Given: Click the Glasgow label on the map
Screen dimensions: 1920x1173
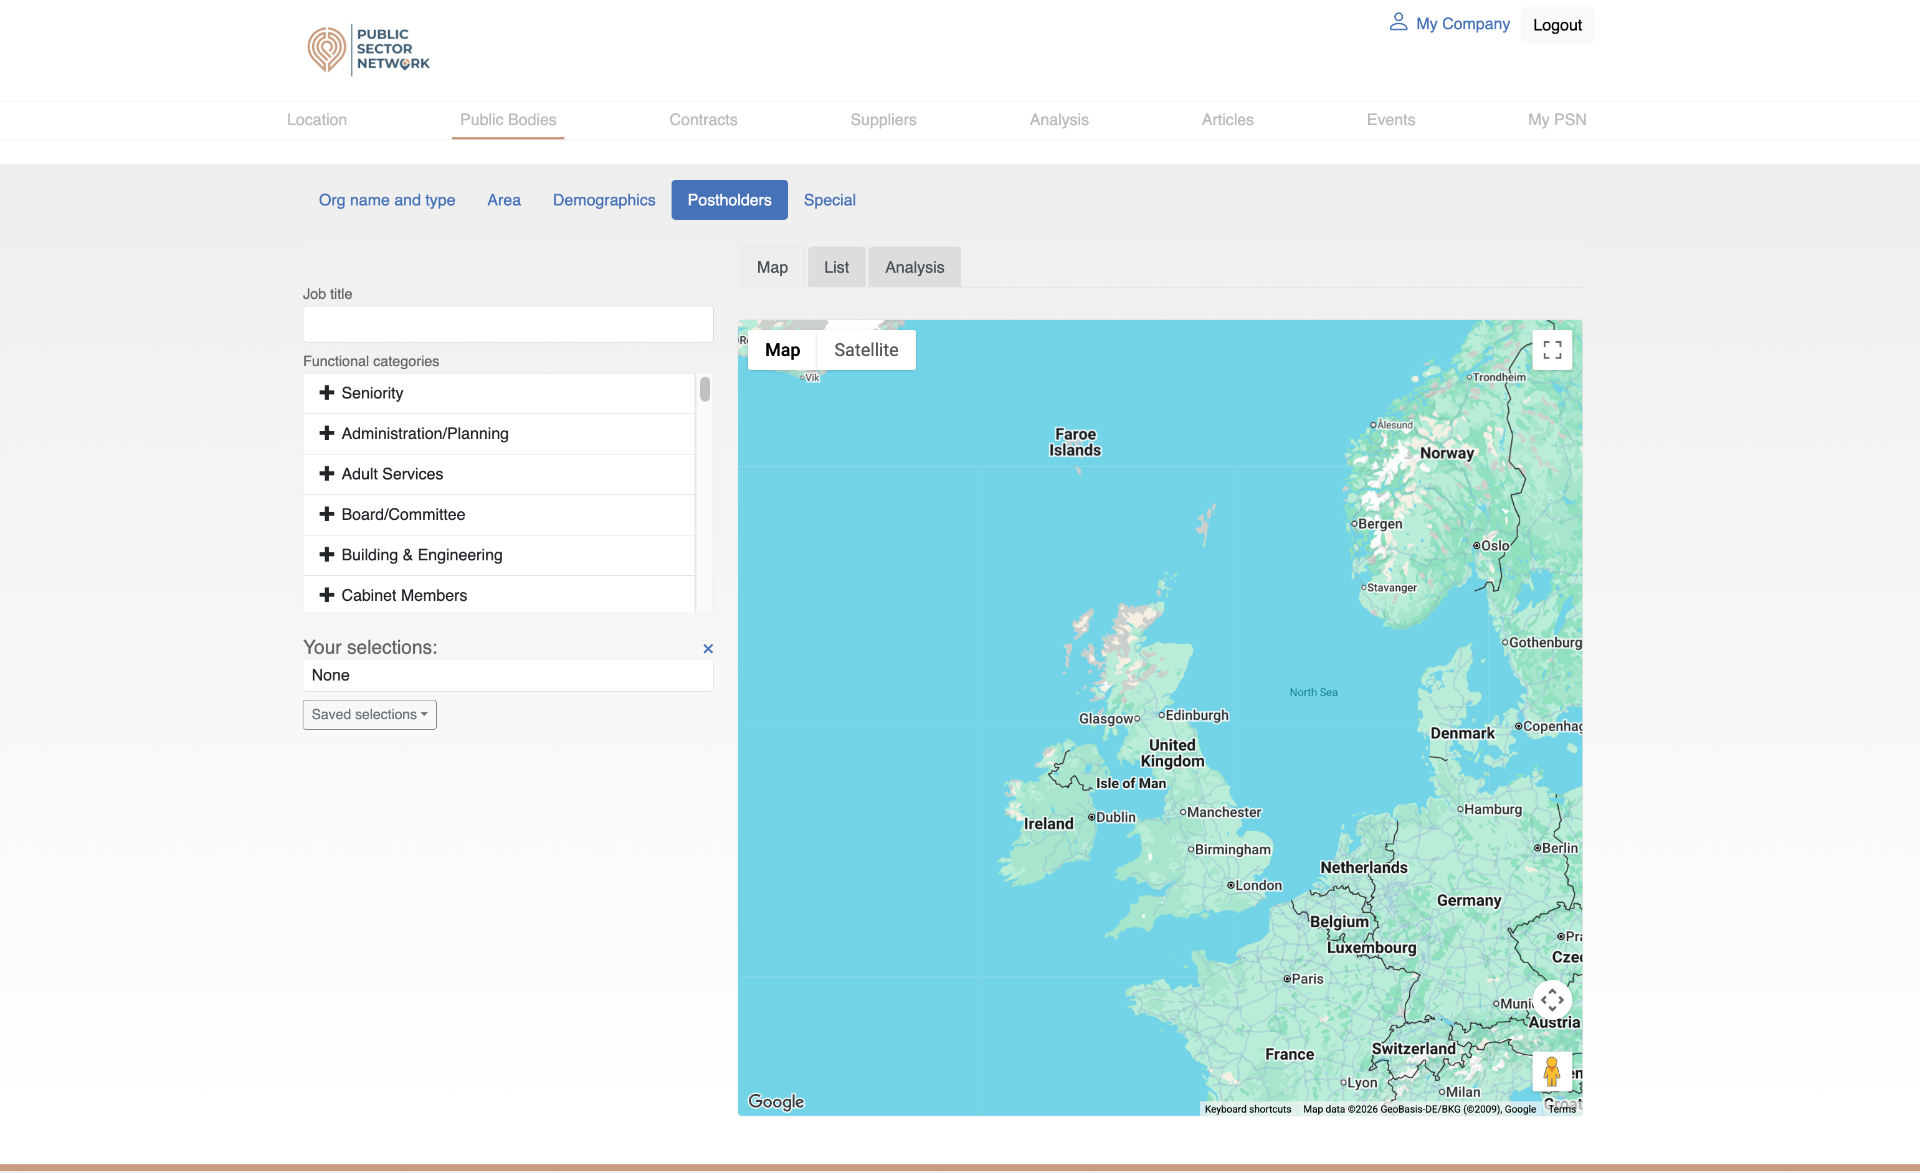Looking at the screenshot, I should tap(1106, 719).
